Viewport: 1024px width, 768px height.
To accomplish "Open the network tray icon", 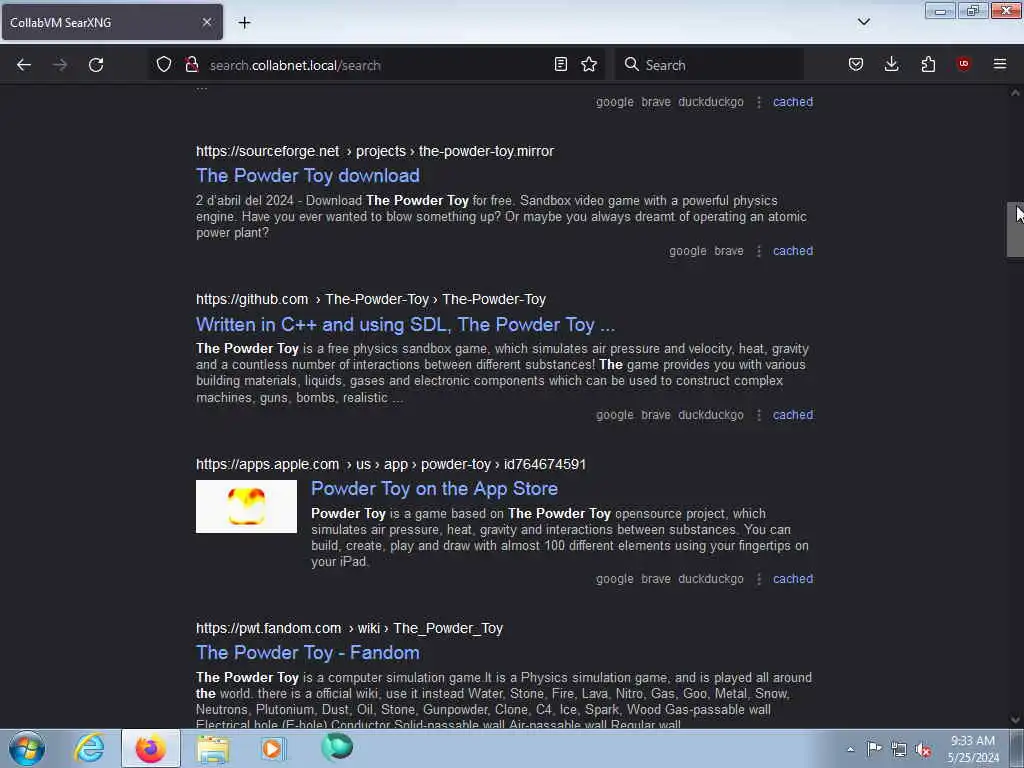I will point(899,750).
